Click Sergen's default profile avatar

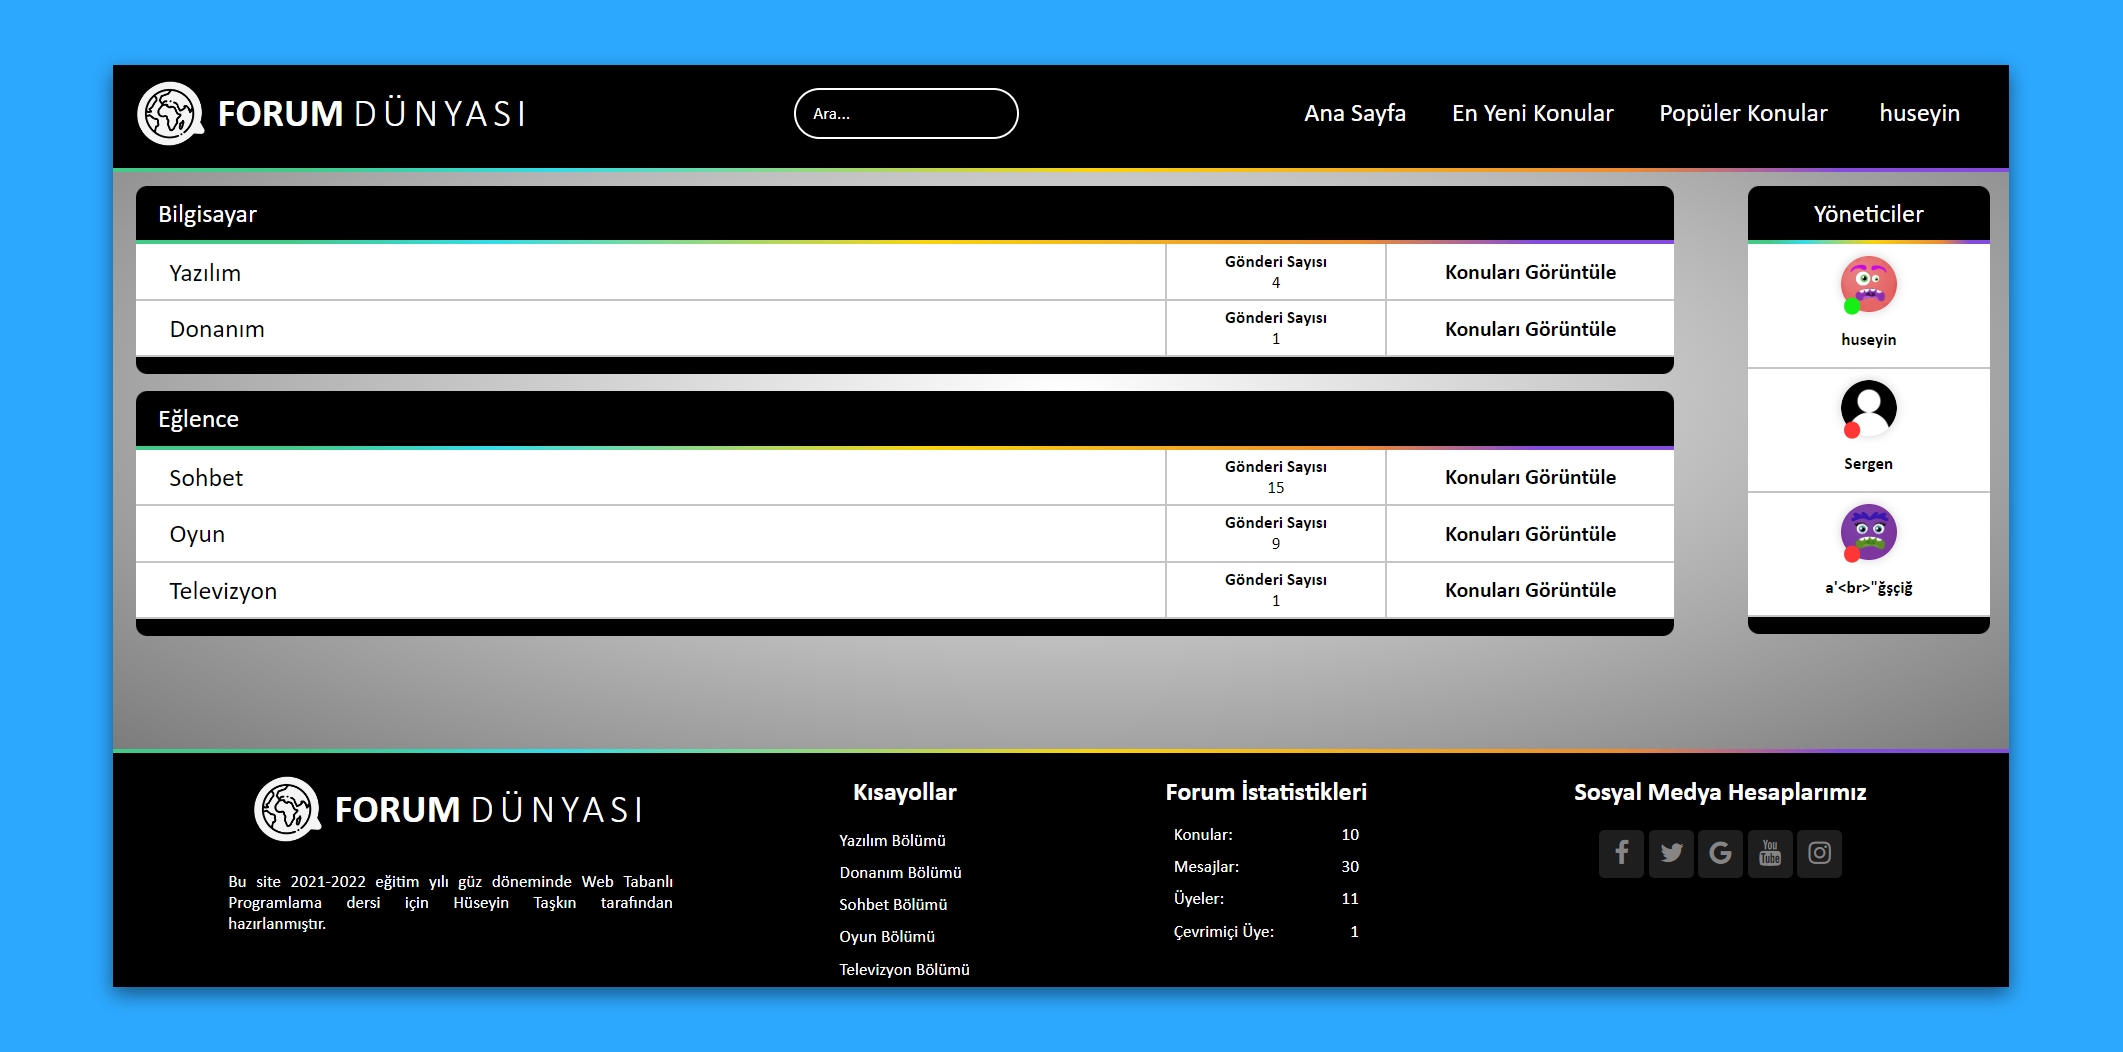coord(1868,409)
